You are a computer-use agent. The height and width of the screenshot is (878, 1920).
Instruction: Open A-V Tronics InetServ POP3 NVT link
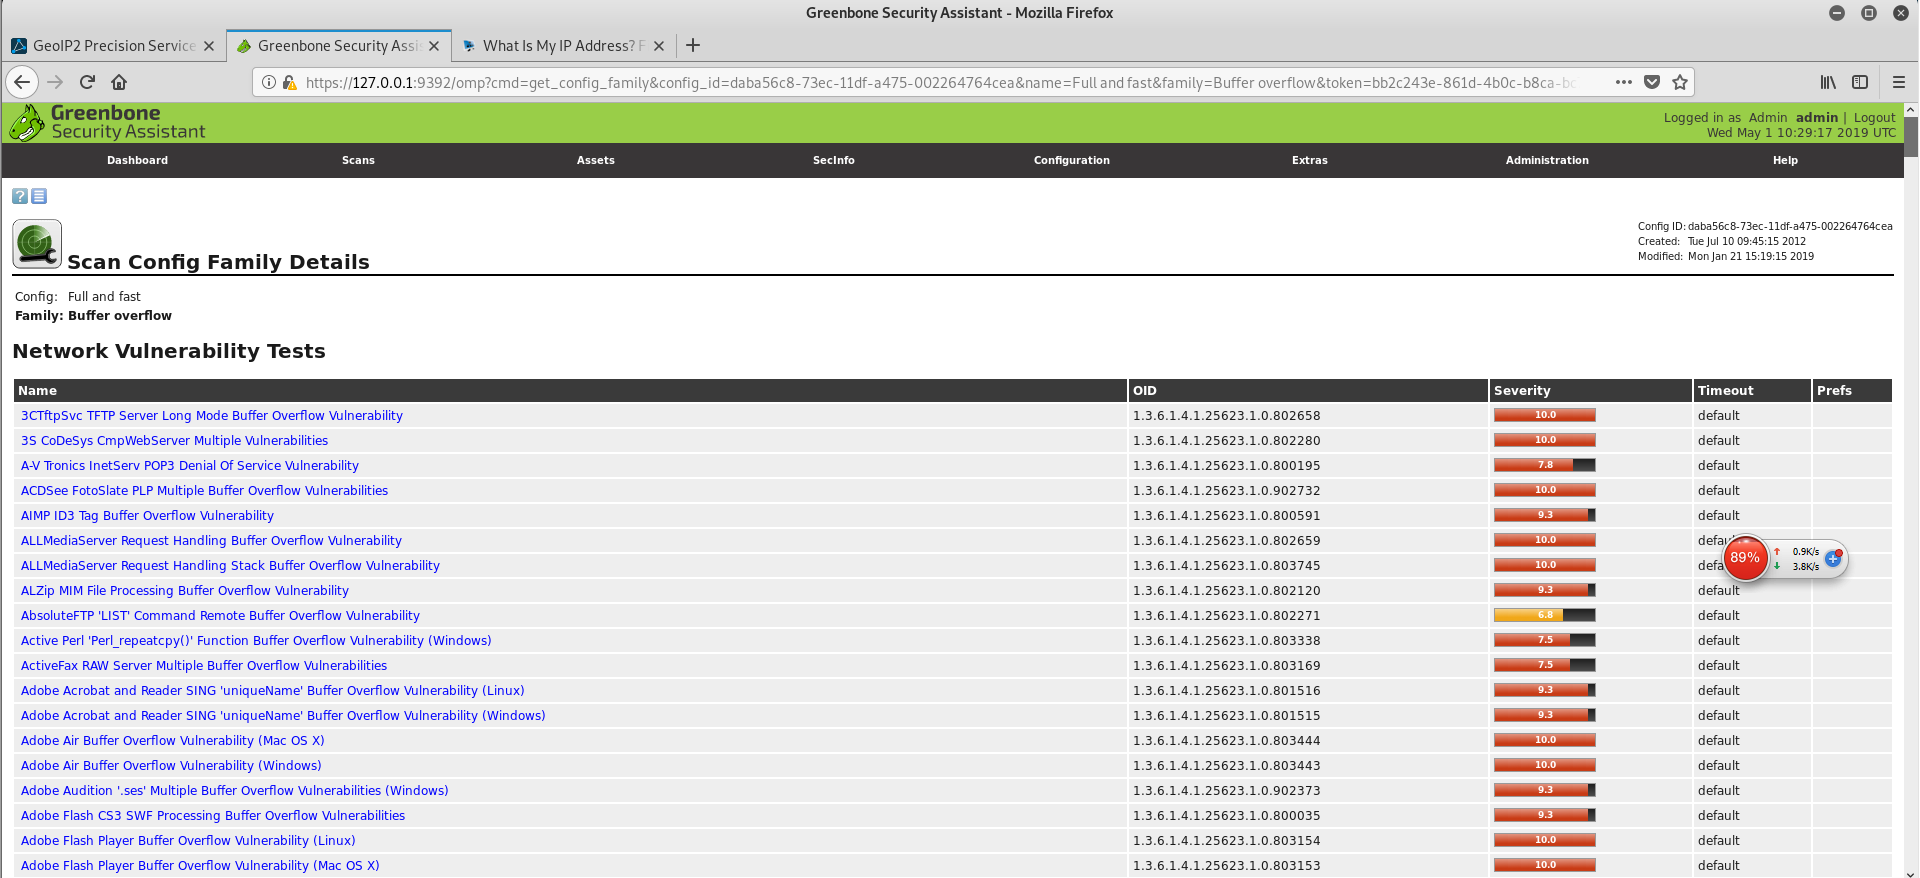pos(190,465)
